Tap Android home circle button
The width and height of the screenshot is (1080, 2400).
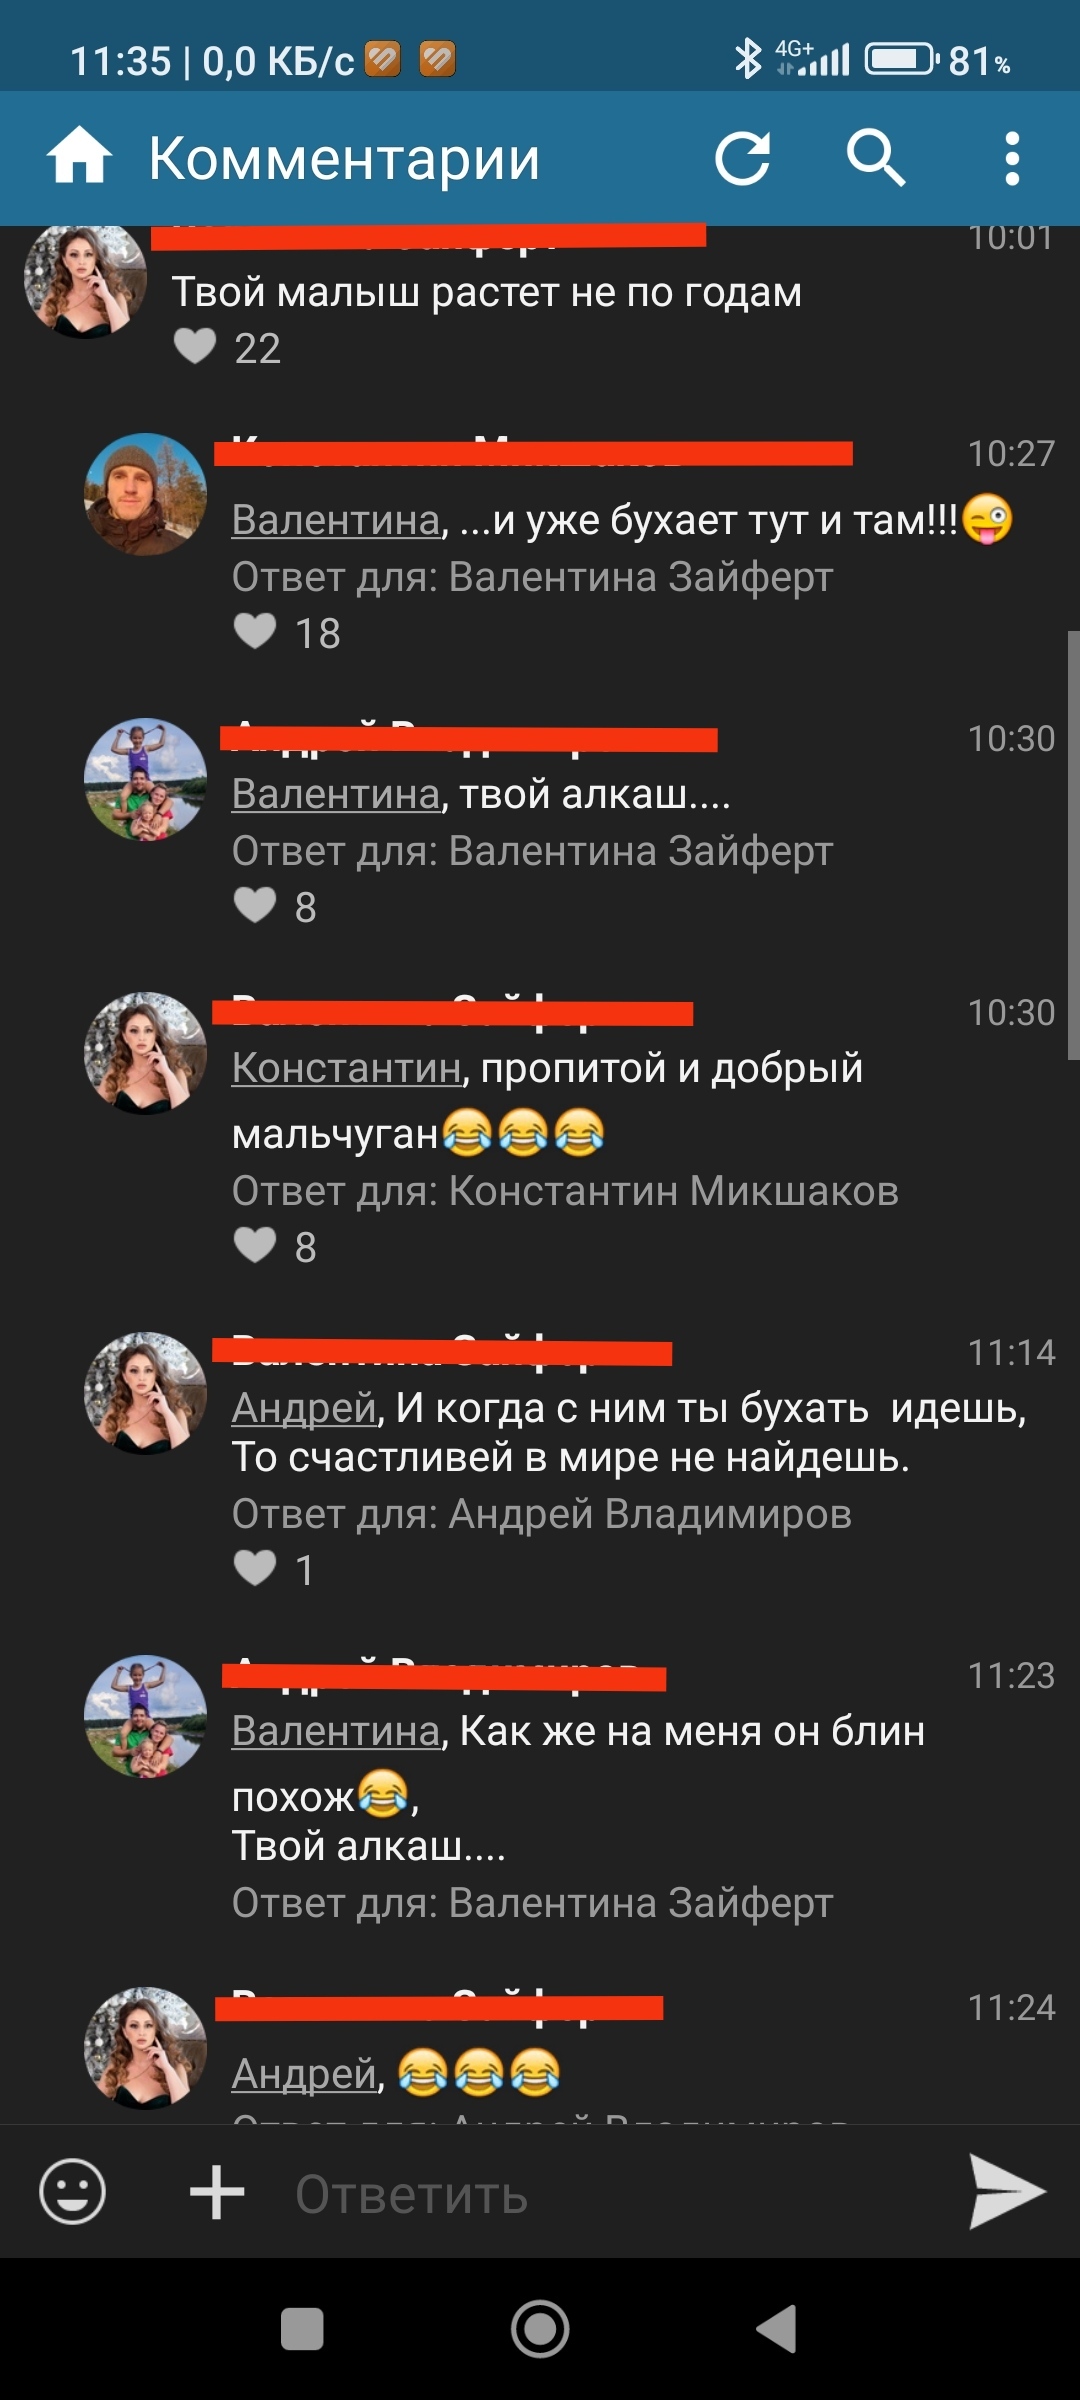coord(540,2329)
